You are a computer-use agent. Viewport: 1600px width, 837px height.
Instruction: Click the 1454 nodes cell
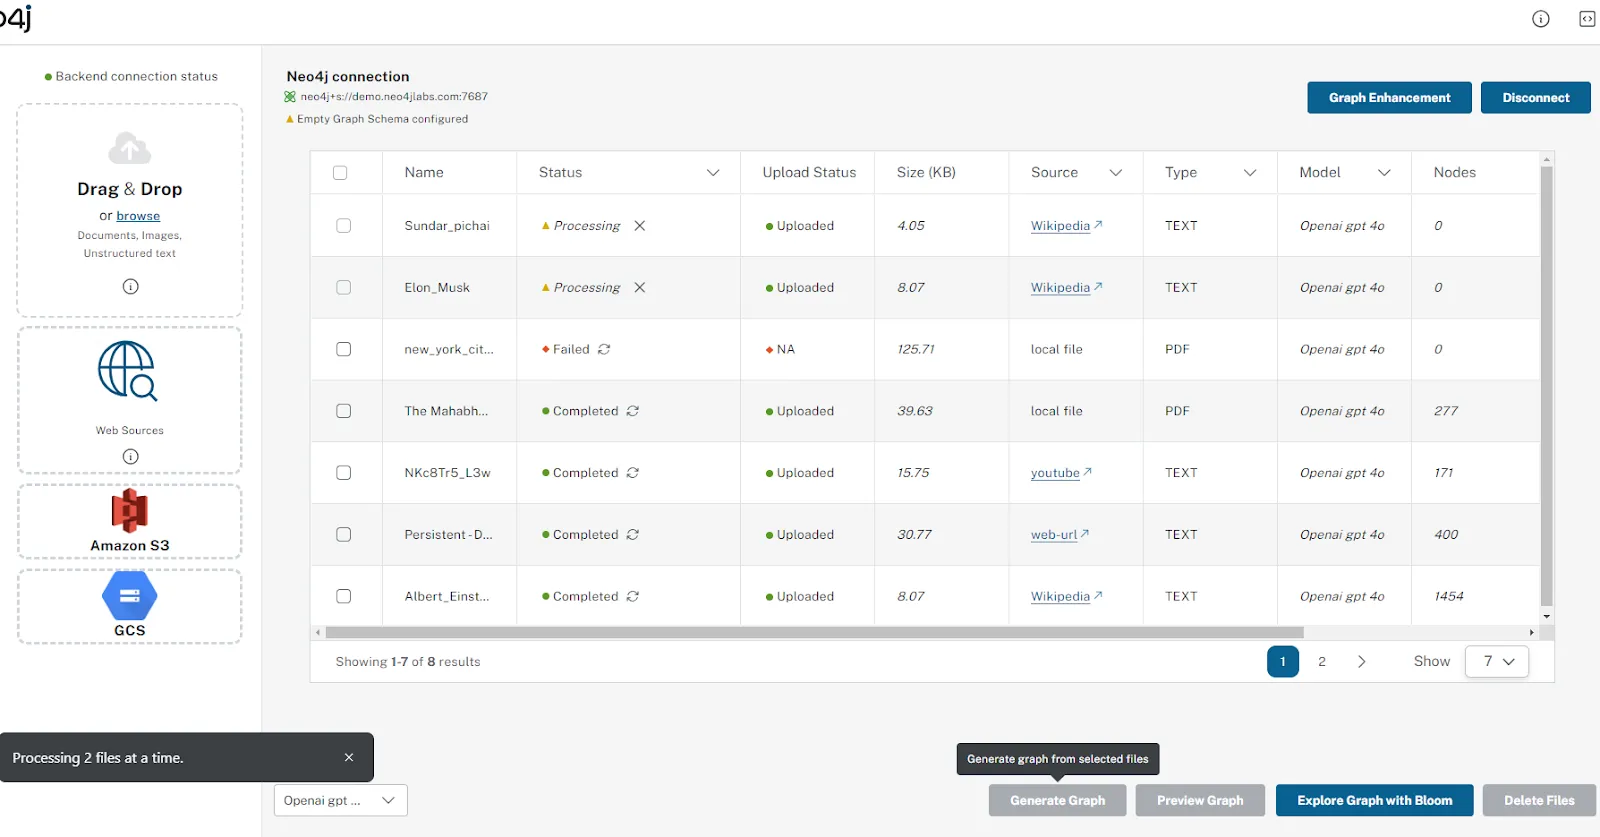pyautogui.click(x=1448, y=597)
